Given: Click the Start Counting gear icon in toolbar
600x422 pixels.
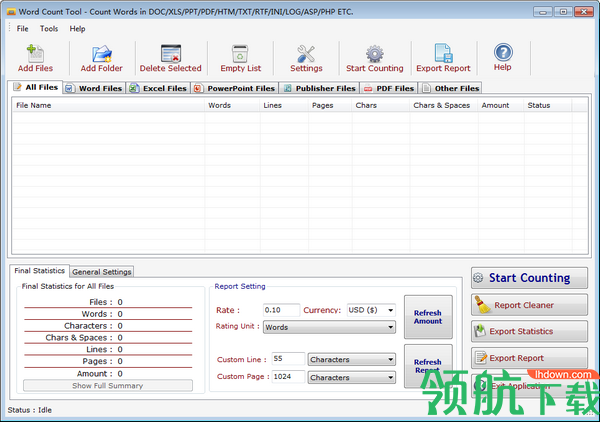Looking at the screenshot, I should (374, 53).
